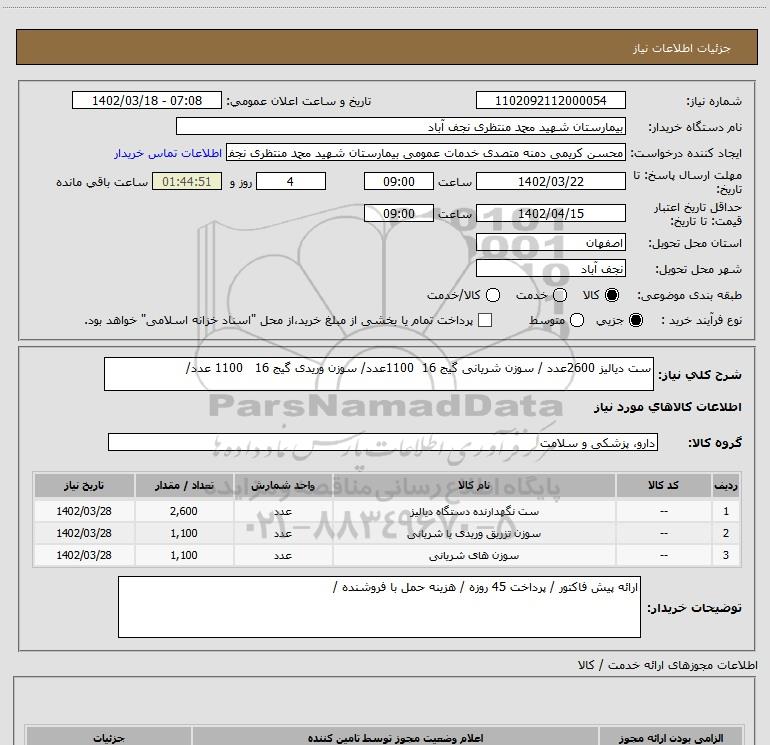The image size is (770, 745).
Task: Open the اطلاعات تماس خریدار link
Action: [168, 153]
